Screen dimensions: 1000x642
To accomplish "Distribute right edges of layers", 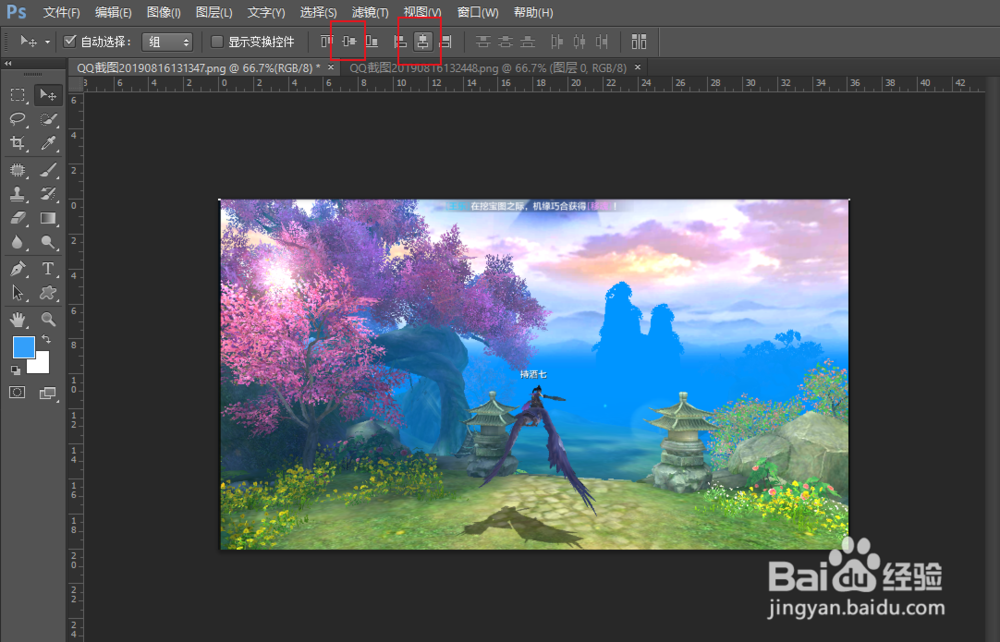I will coord(601,41).
